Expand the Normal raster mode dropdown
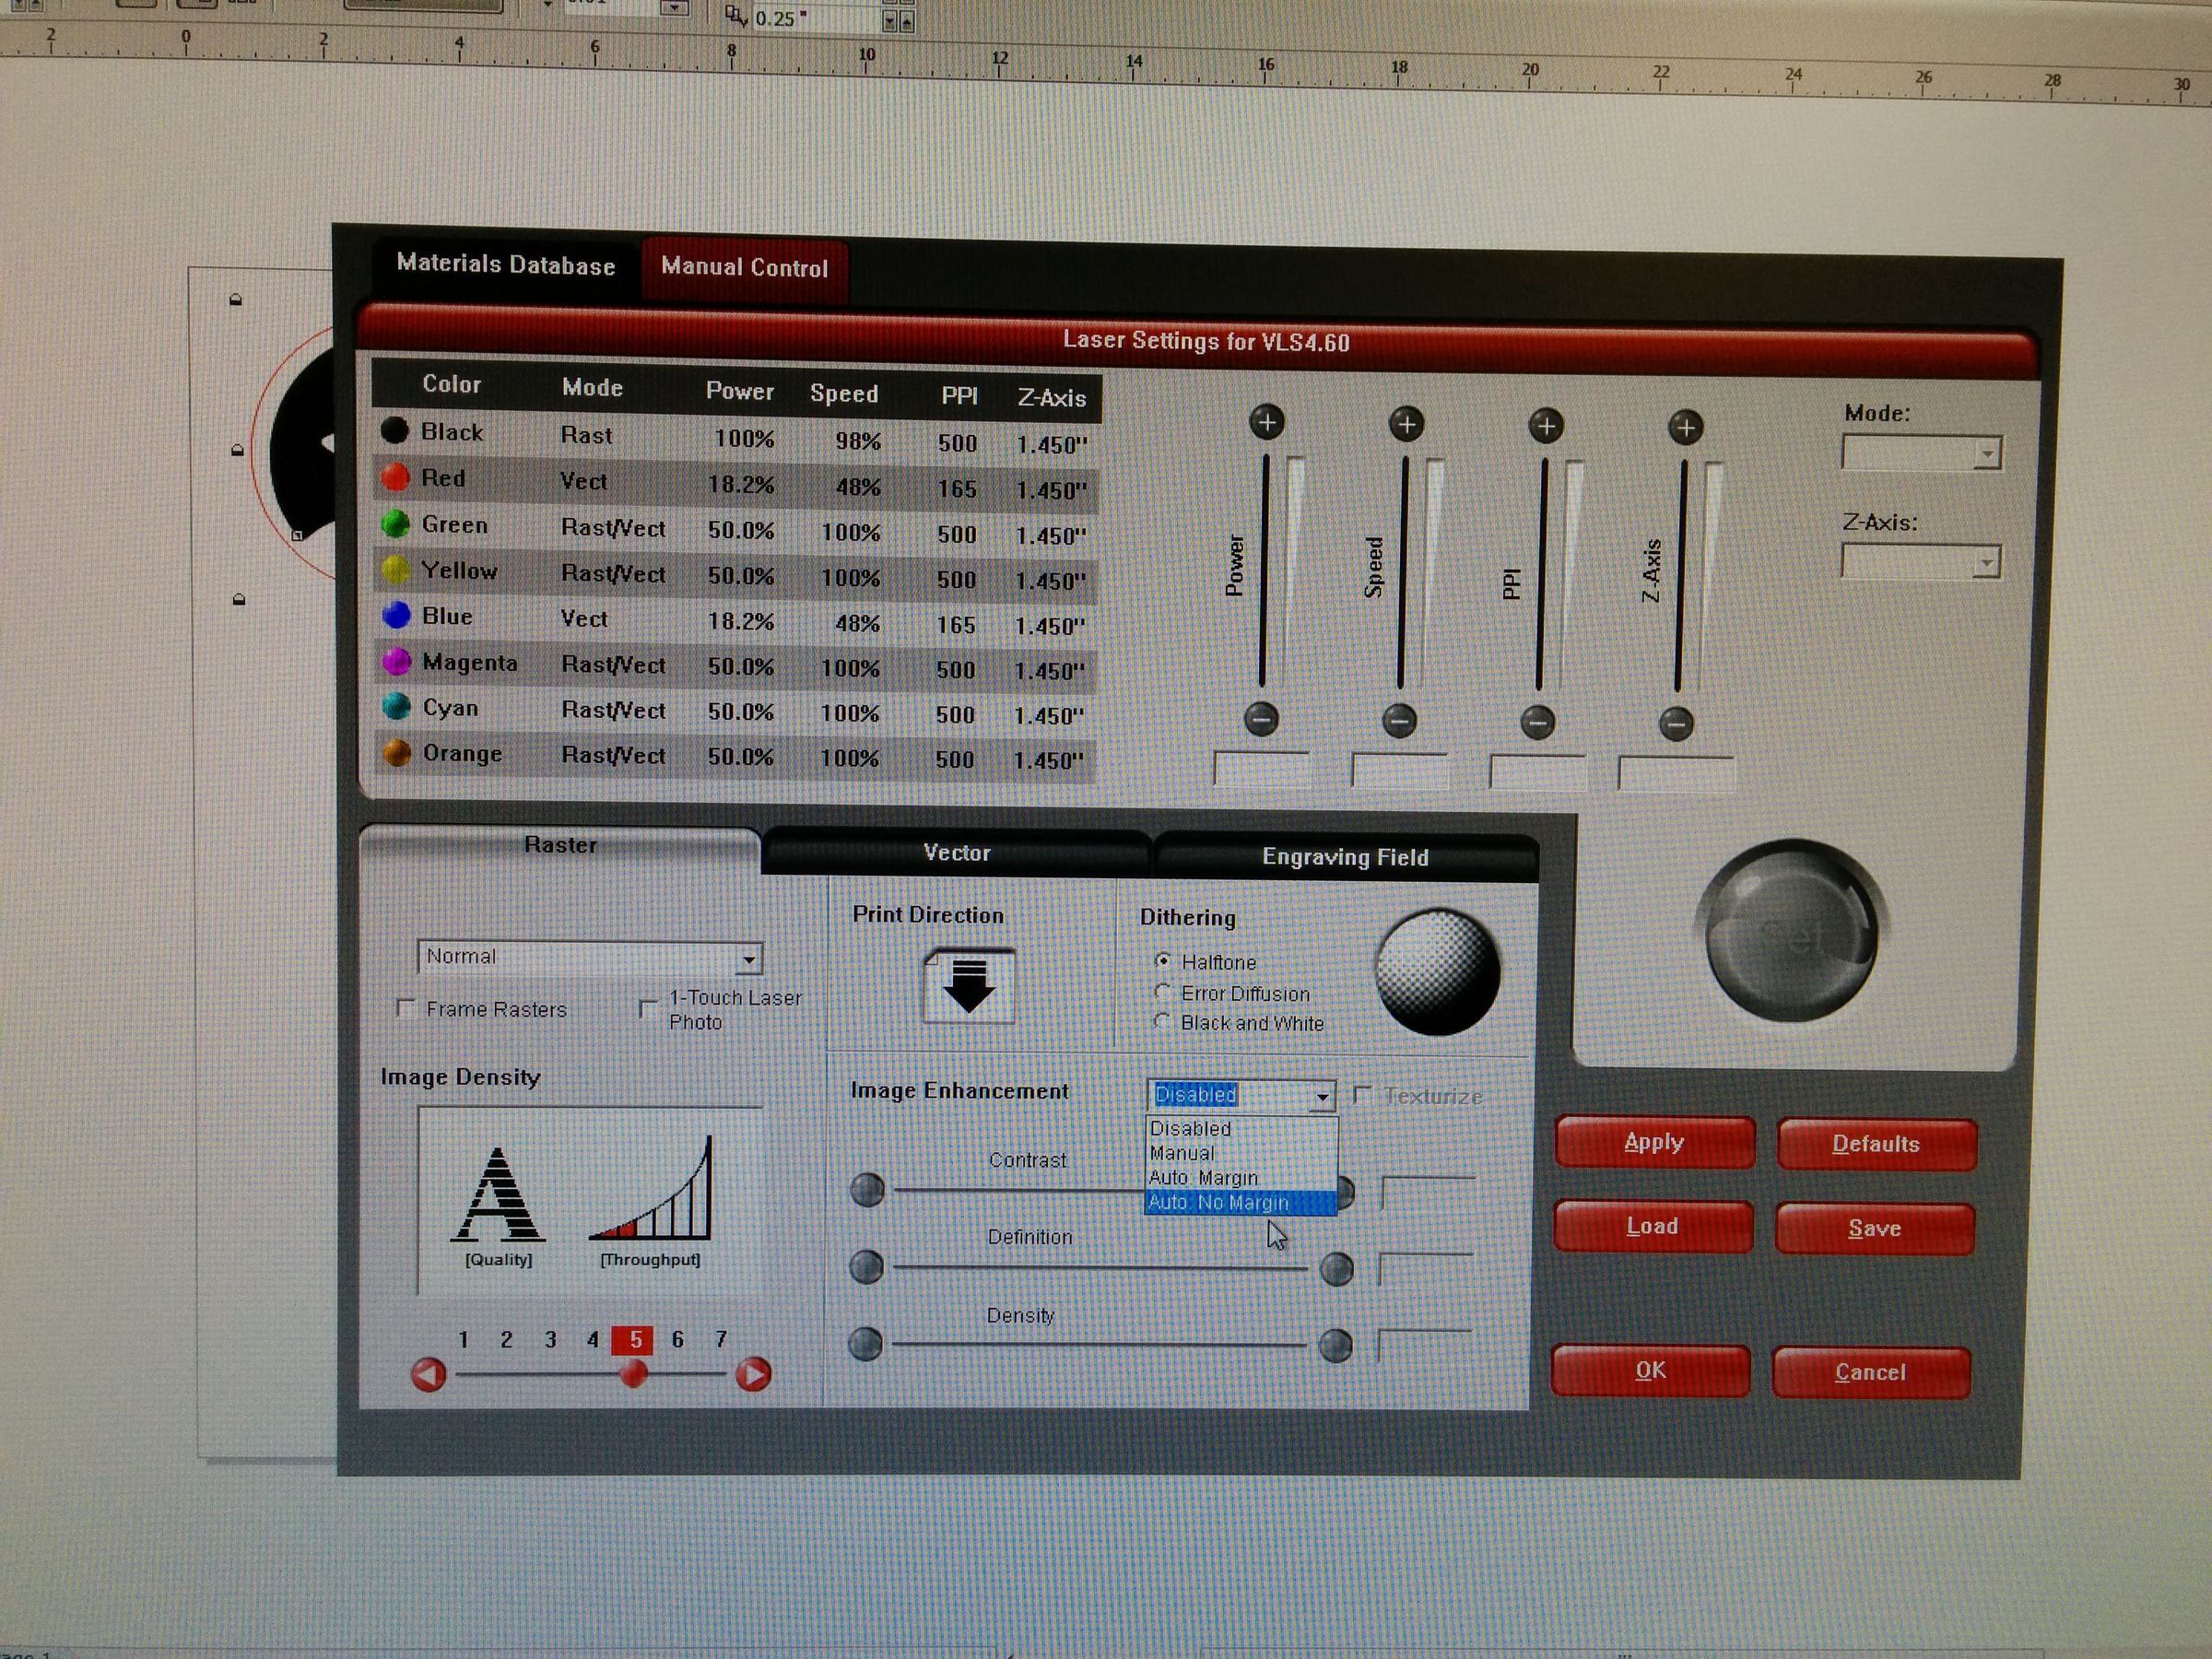Image resolution: width=2212 pixels, height=1659 pixels. point(748,960)
